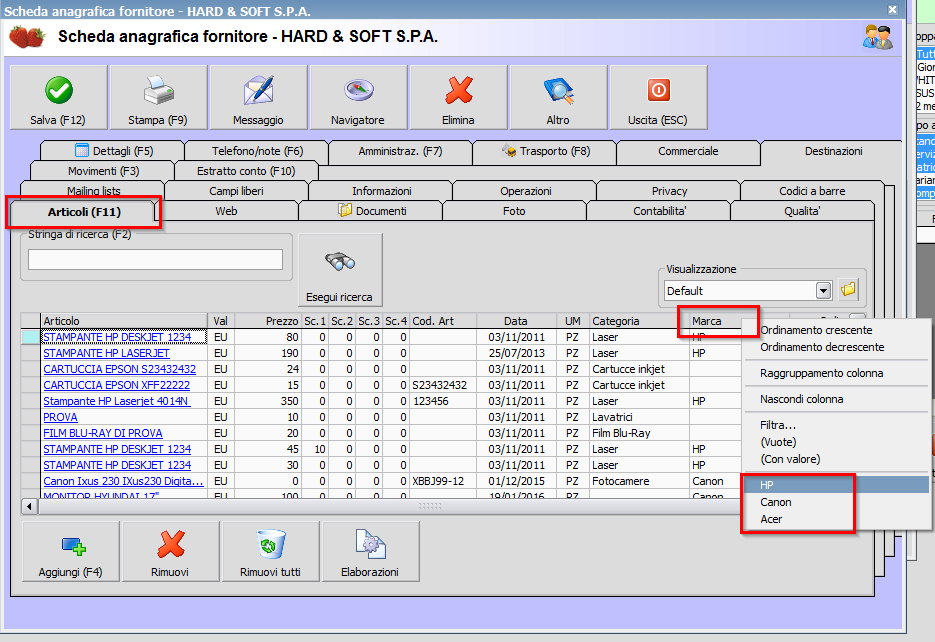Click the Uscita (ESC) exit button
Viewport: 935px width, 642px height.
pos(658,97)
